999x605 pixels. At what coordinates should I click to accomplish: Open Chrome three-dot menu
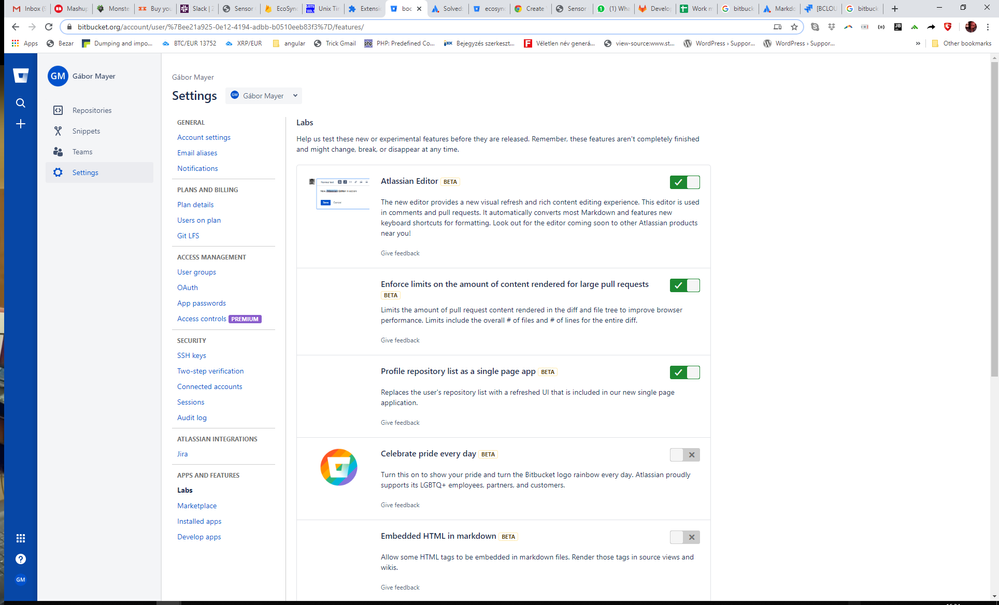tap(988, 27)
